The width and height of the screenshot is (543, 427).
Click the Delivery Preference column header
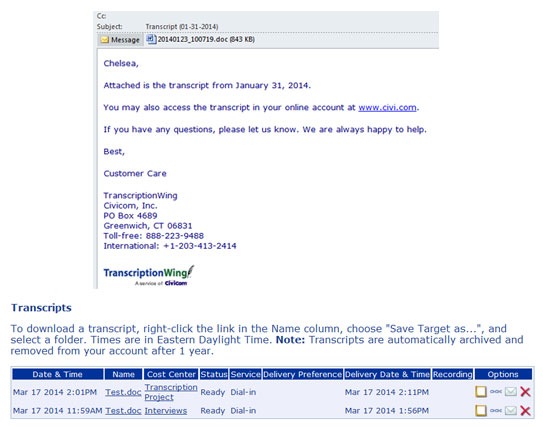pyautogui.click(x=302, y=374)
